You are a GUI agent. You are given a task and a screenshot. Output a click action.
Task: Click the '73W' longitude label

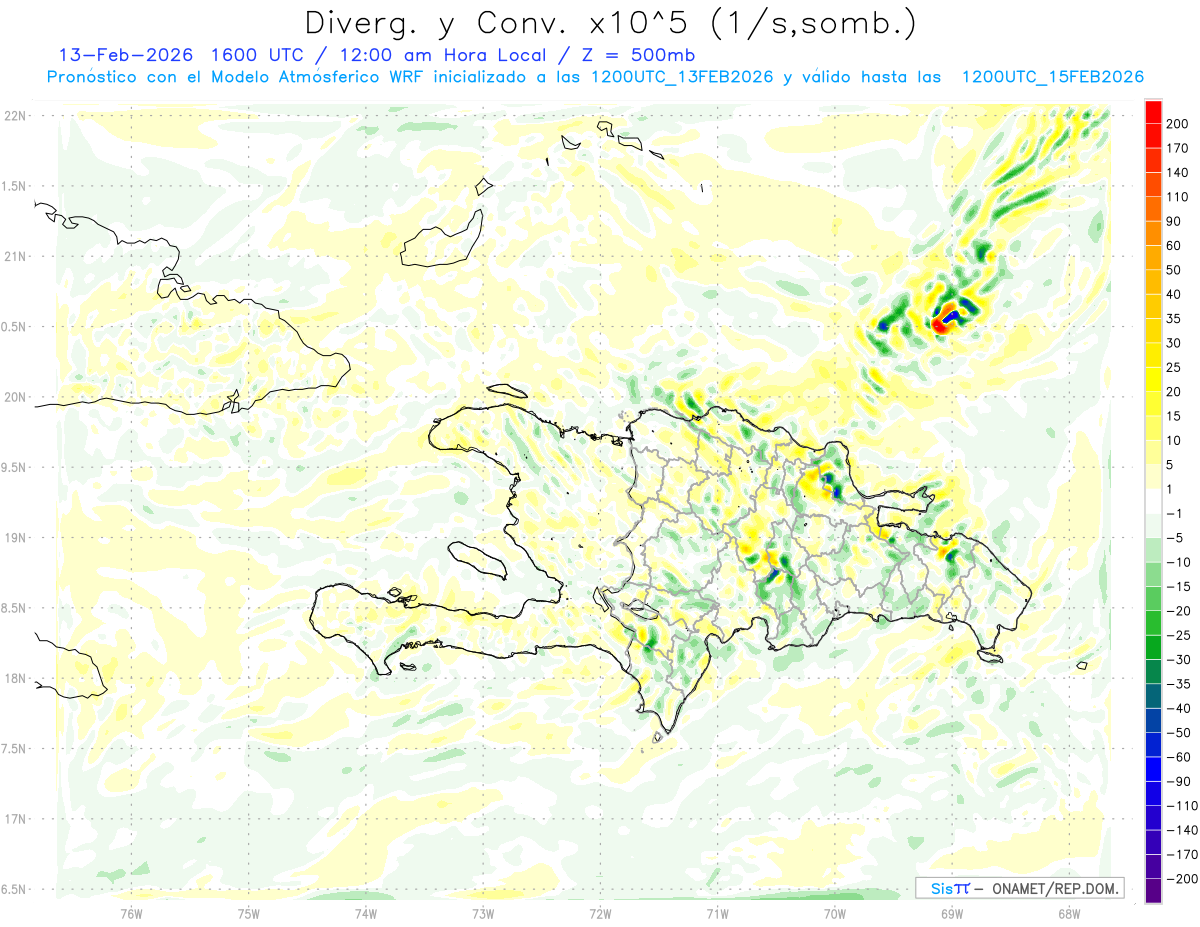(483, 914)
